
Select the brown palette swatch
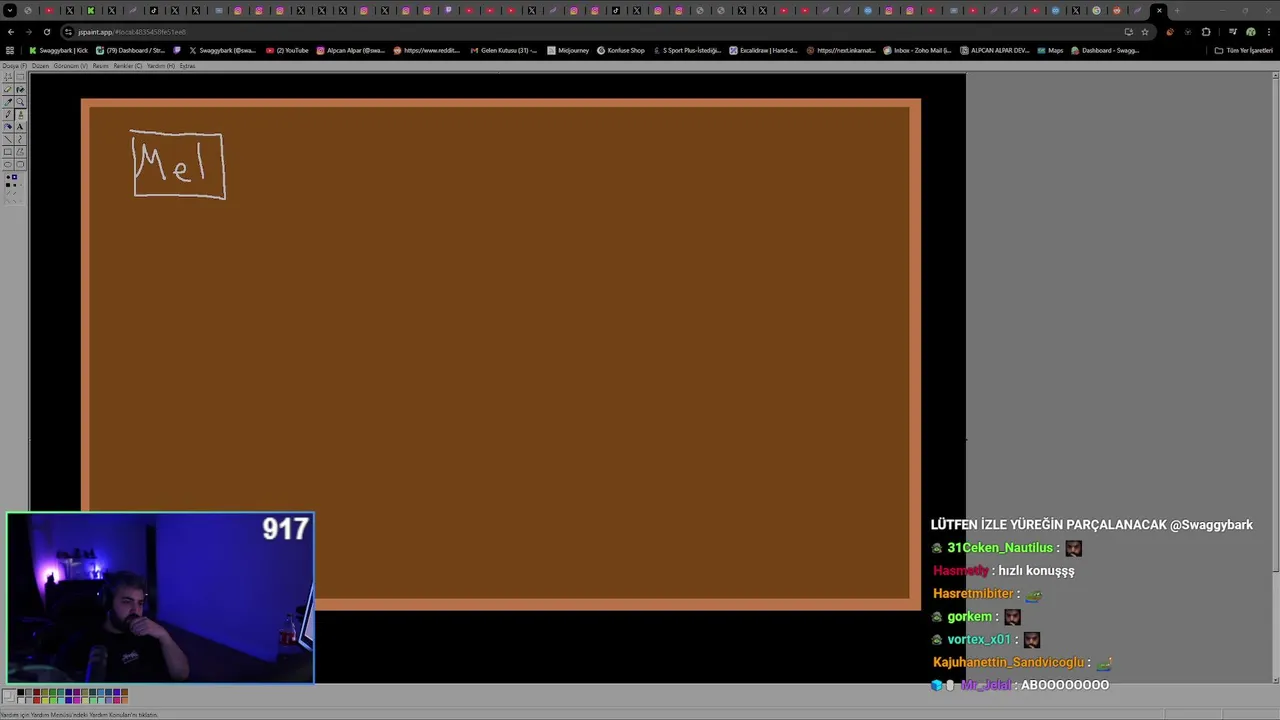[x=124, y=692]
